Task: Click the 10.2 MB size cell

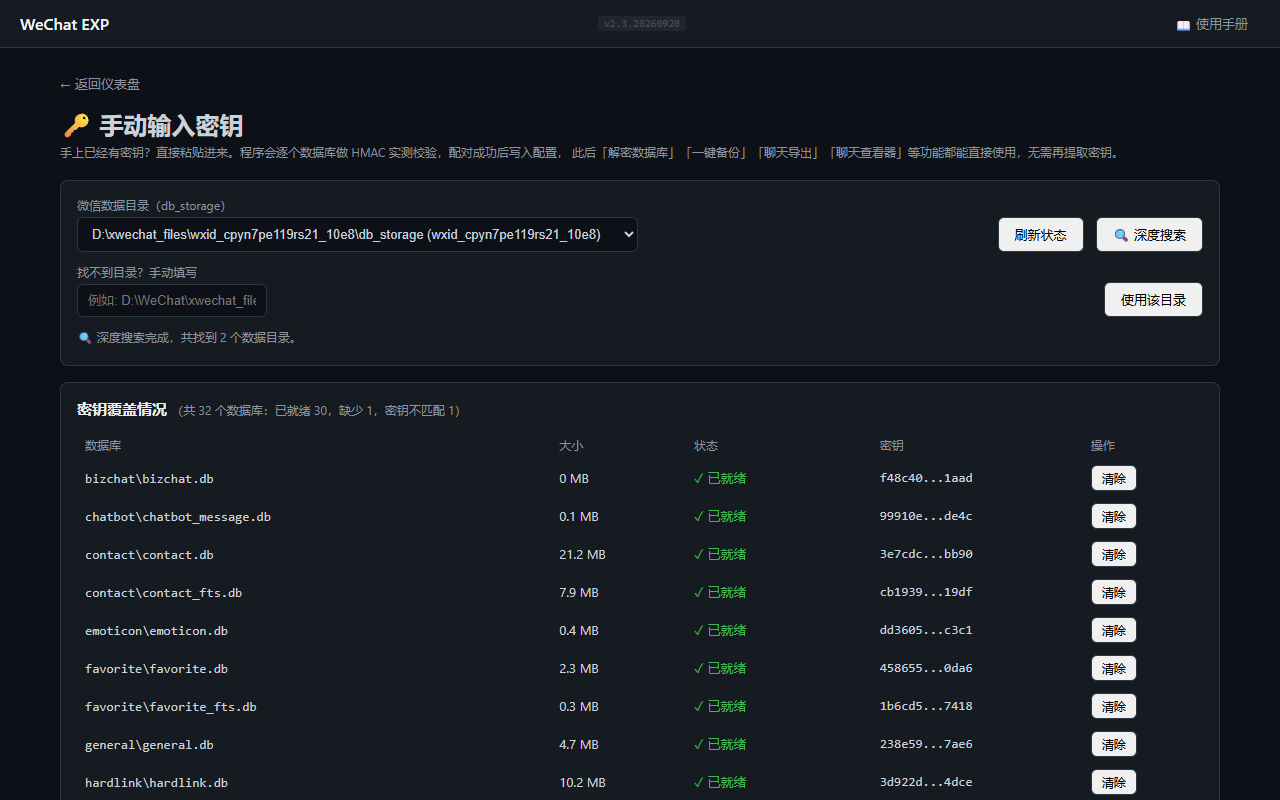Action: tap(582, 783)
